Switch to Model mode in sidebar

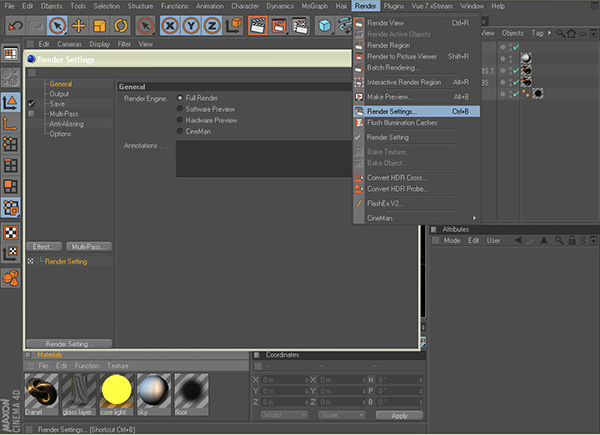pyautogui.click(x=11, y=102)
